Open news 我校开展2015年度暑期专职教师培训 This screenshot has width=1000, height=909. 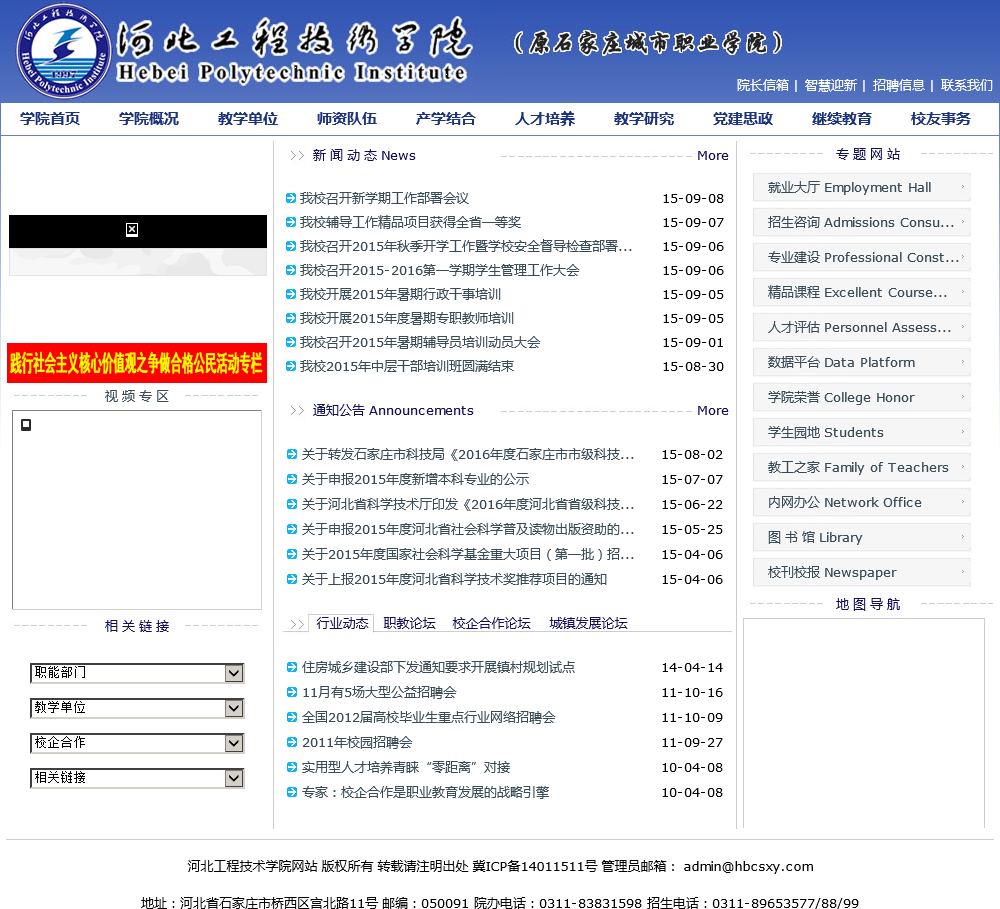pyautogui.click(x=407, y=318)
